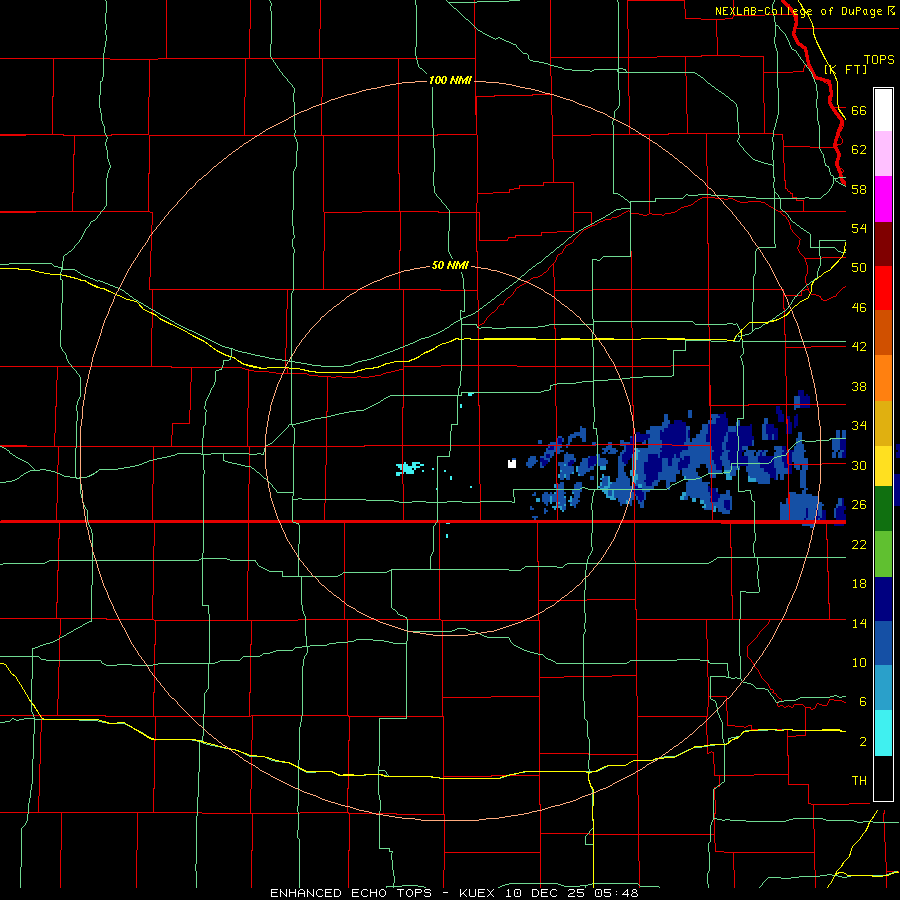The height and width of the screenshot is (900, 900).
Task: Click the 10 DEC 25 date stamp
Action: click(x=546, y=893)
